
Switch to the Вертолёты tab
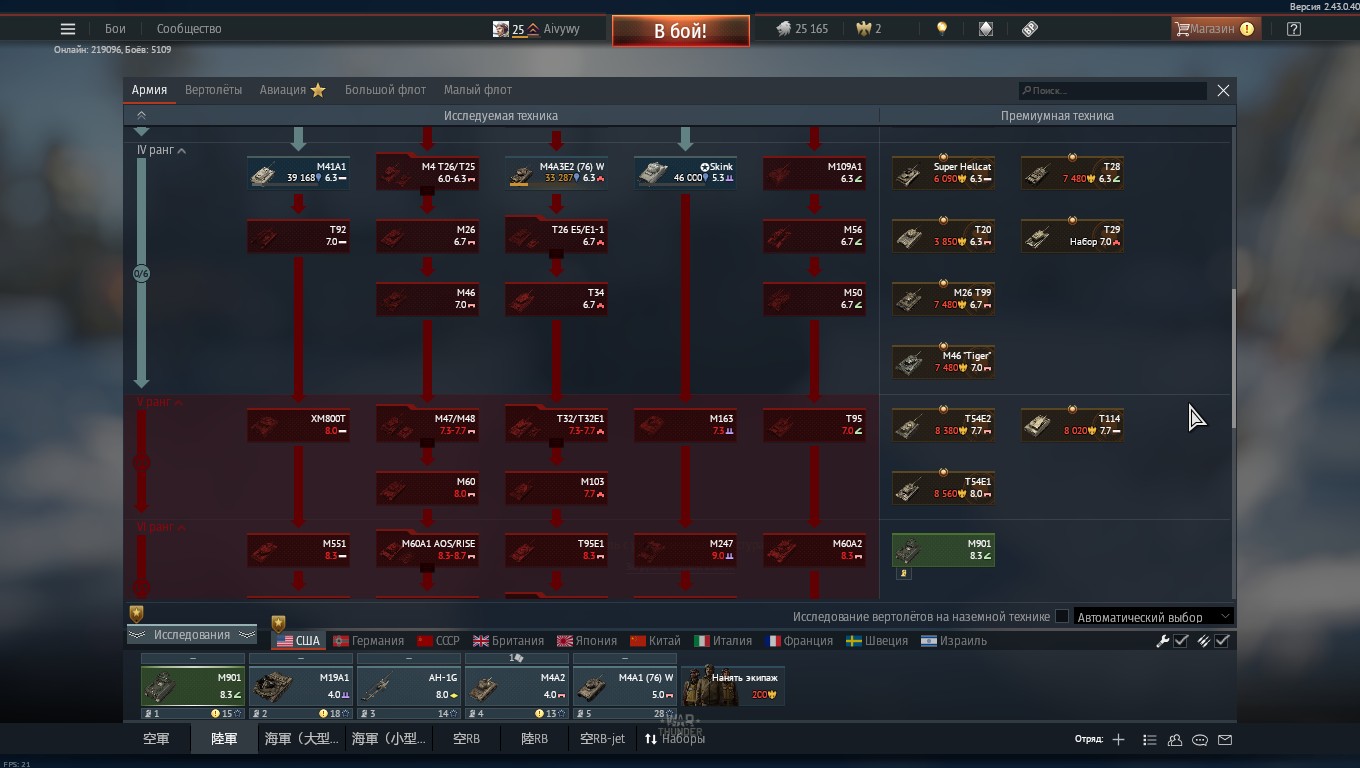(213, 90)
